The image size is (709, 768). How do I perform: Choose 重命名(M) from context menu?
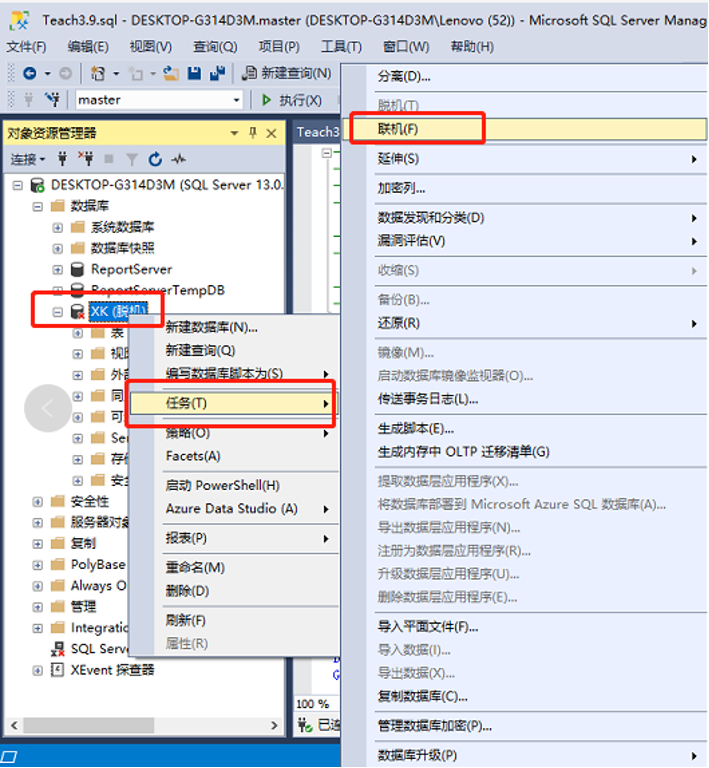(x=195, y=568)
